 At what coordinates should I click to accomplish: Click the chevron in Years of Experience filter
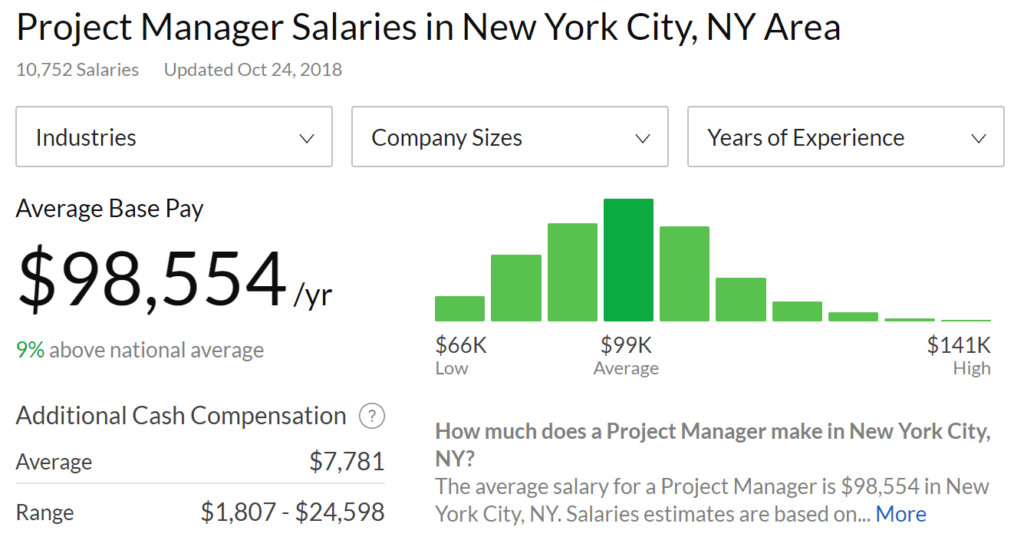click(x=979, y=139)
